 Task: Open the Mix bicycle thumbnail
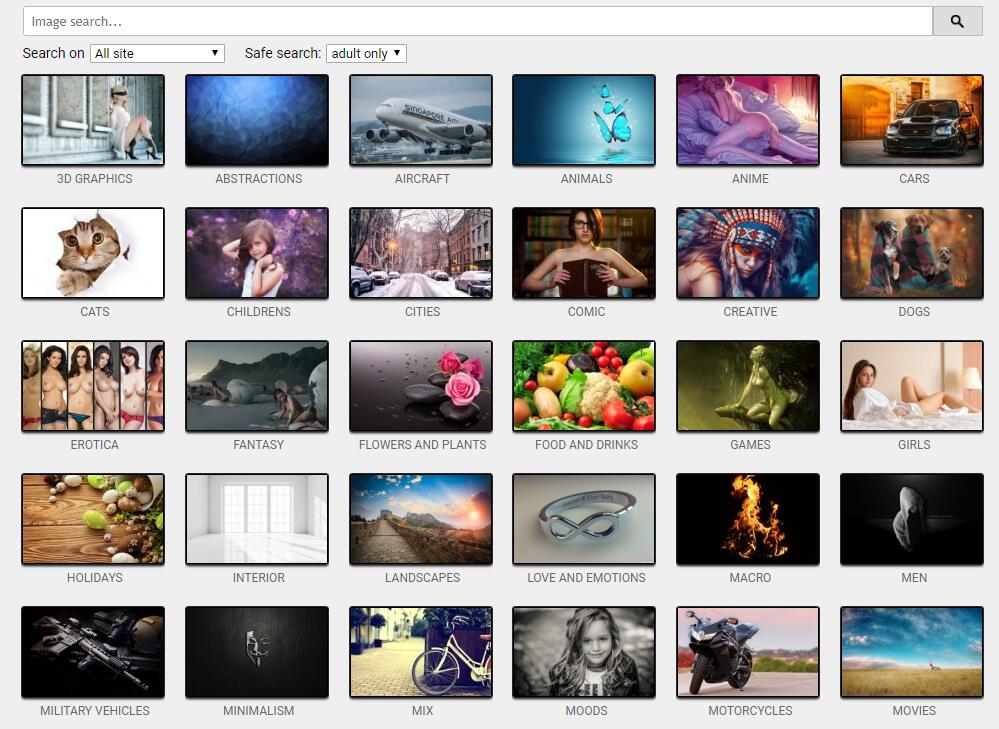(x=420, y=652)
